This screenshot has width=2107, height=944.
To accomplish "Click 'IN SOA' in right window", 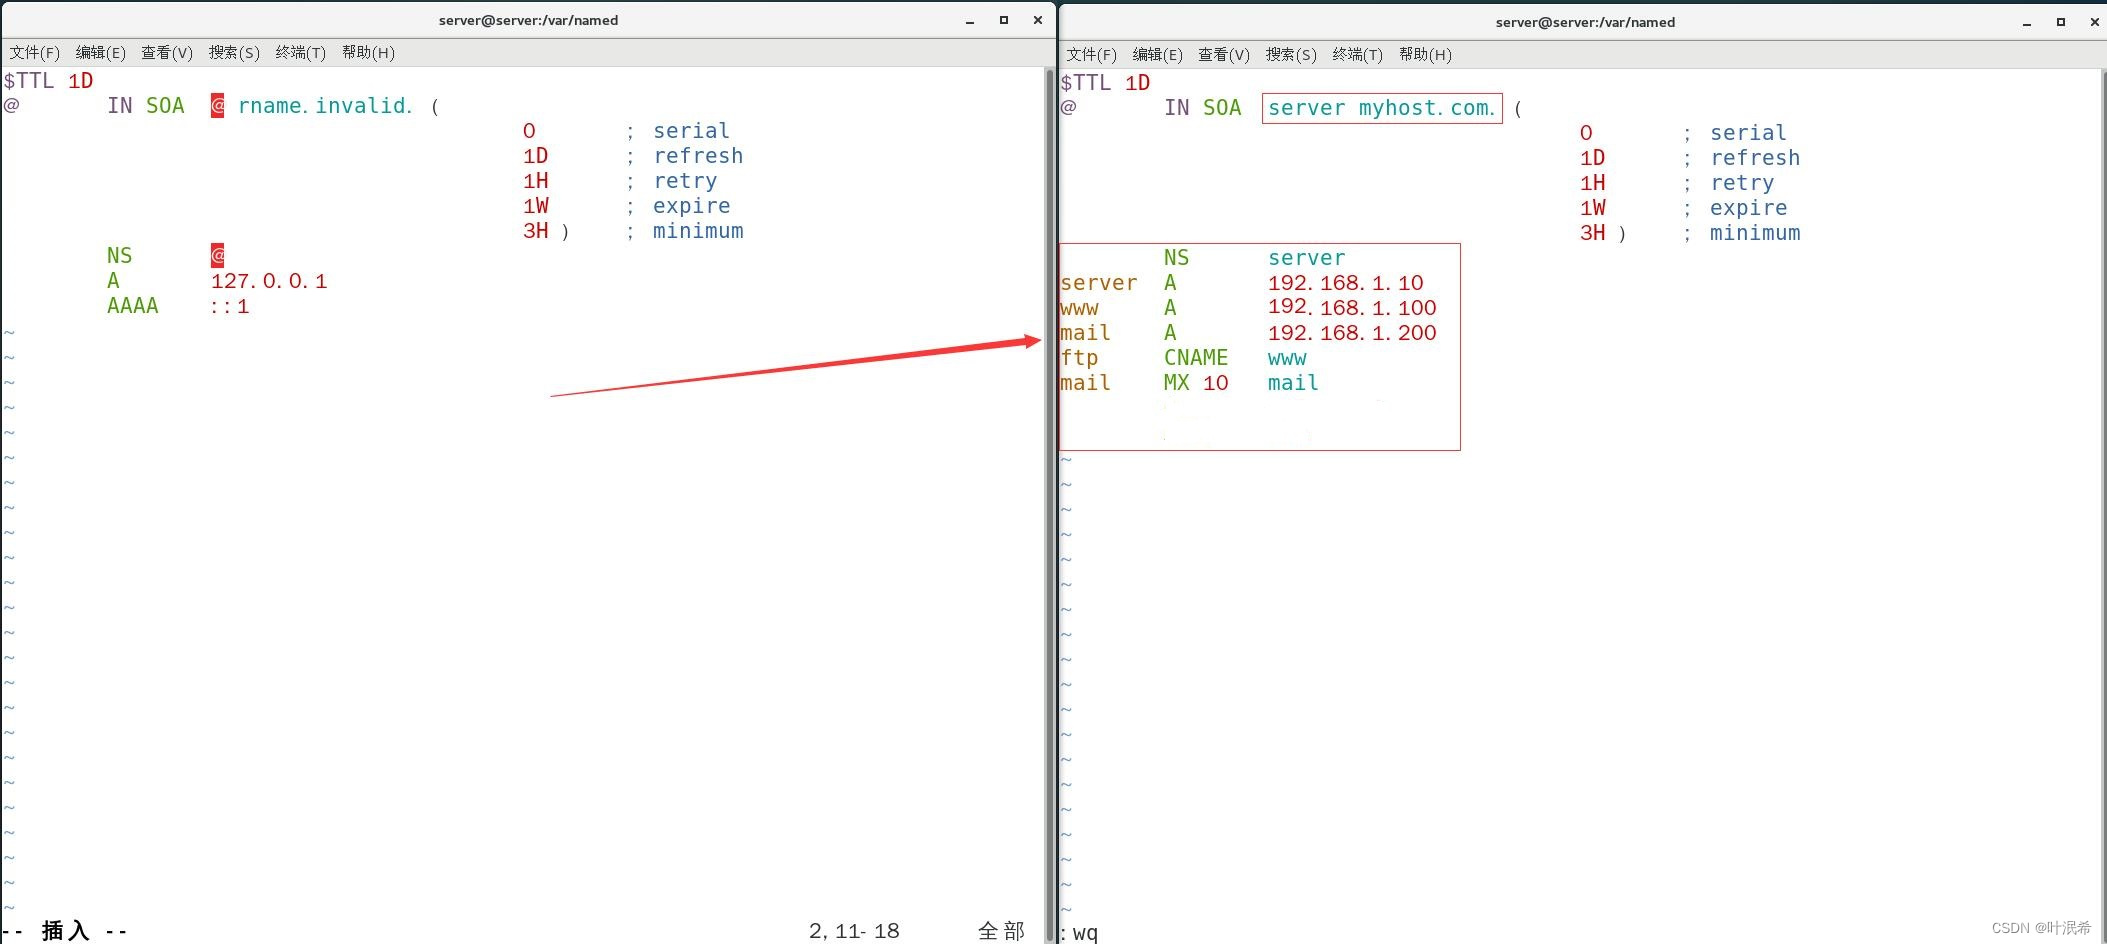I will point(1202,108).
